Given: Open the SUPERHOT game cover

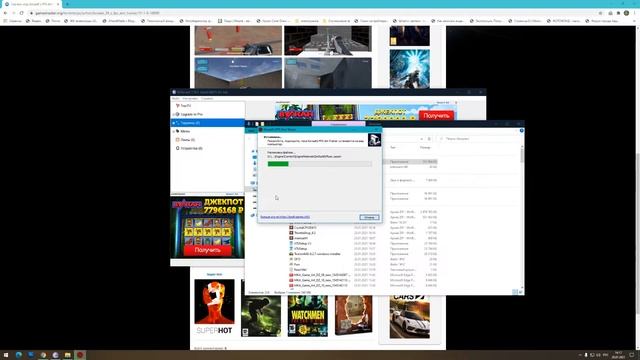Looking at the screenshot, I should point(214,307).
